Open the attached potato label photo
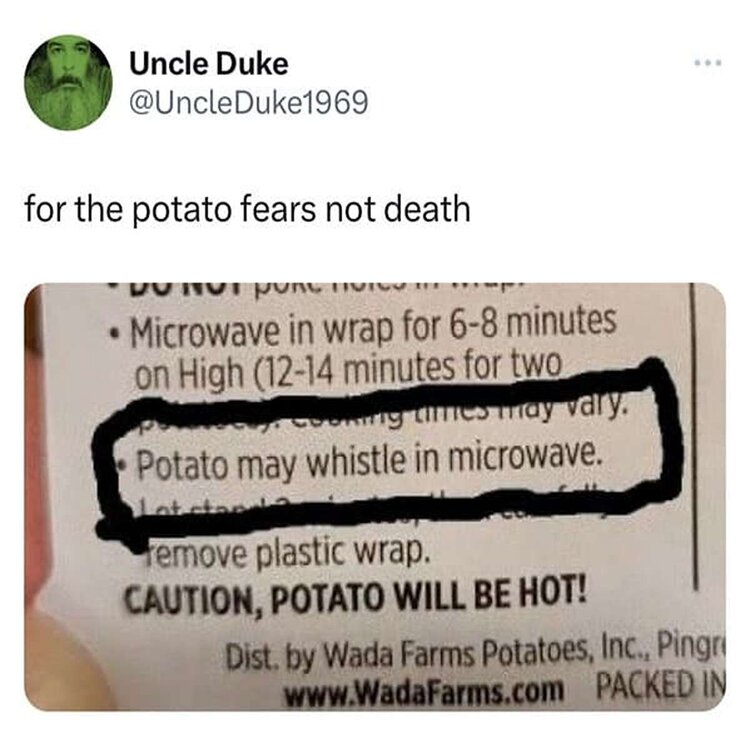 pos(375,496)
